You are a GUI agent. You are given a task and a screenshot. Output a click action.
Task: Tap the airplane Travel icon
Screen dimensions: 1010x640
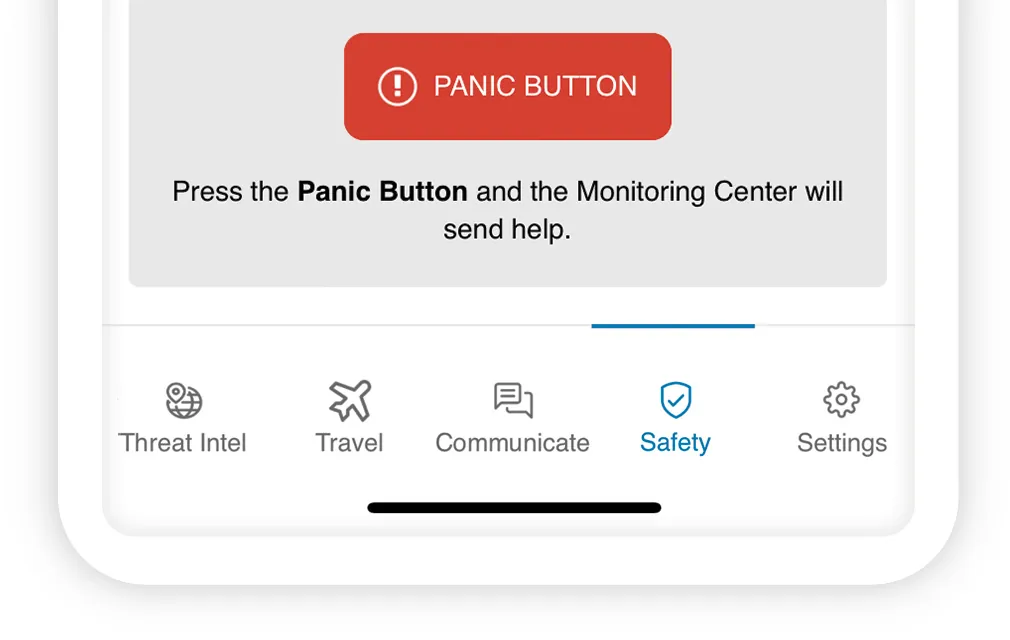[350, 400]
